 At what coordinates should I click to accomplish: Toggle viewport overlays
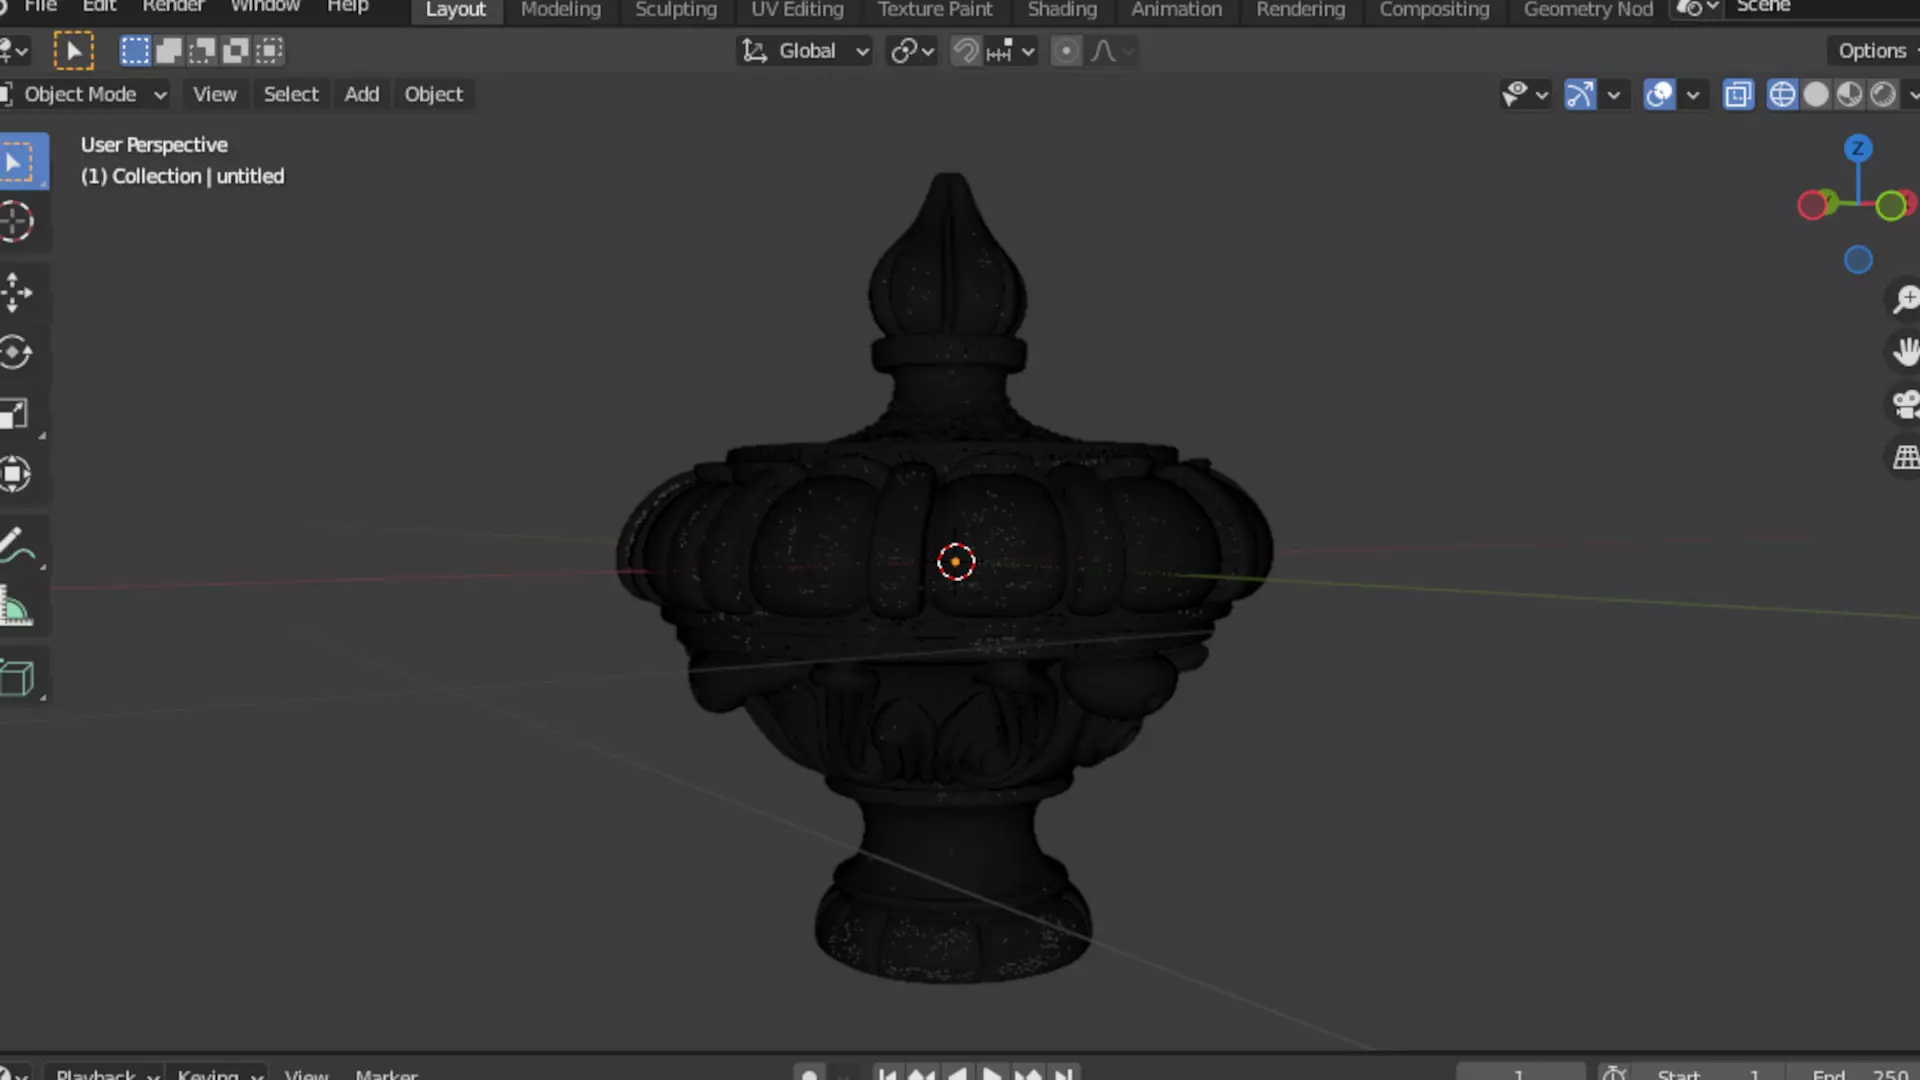pos(1660,94)
